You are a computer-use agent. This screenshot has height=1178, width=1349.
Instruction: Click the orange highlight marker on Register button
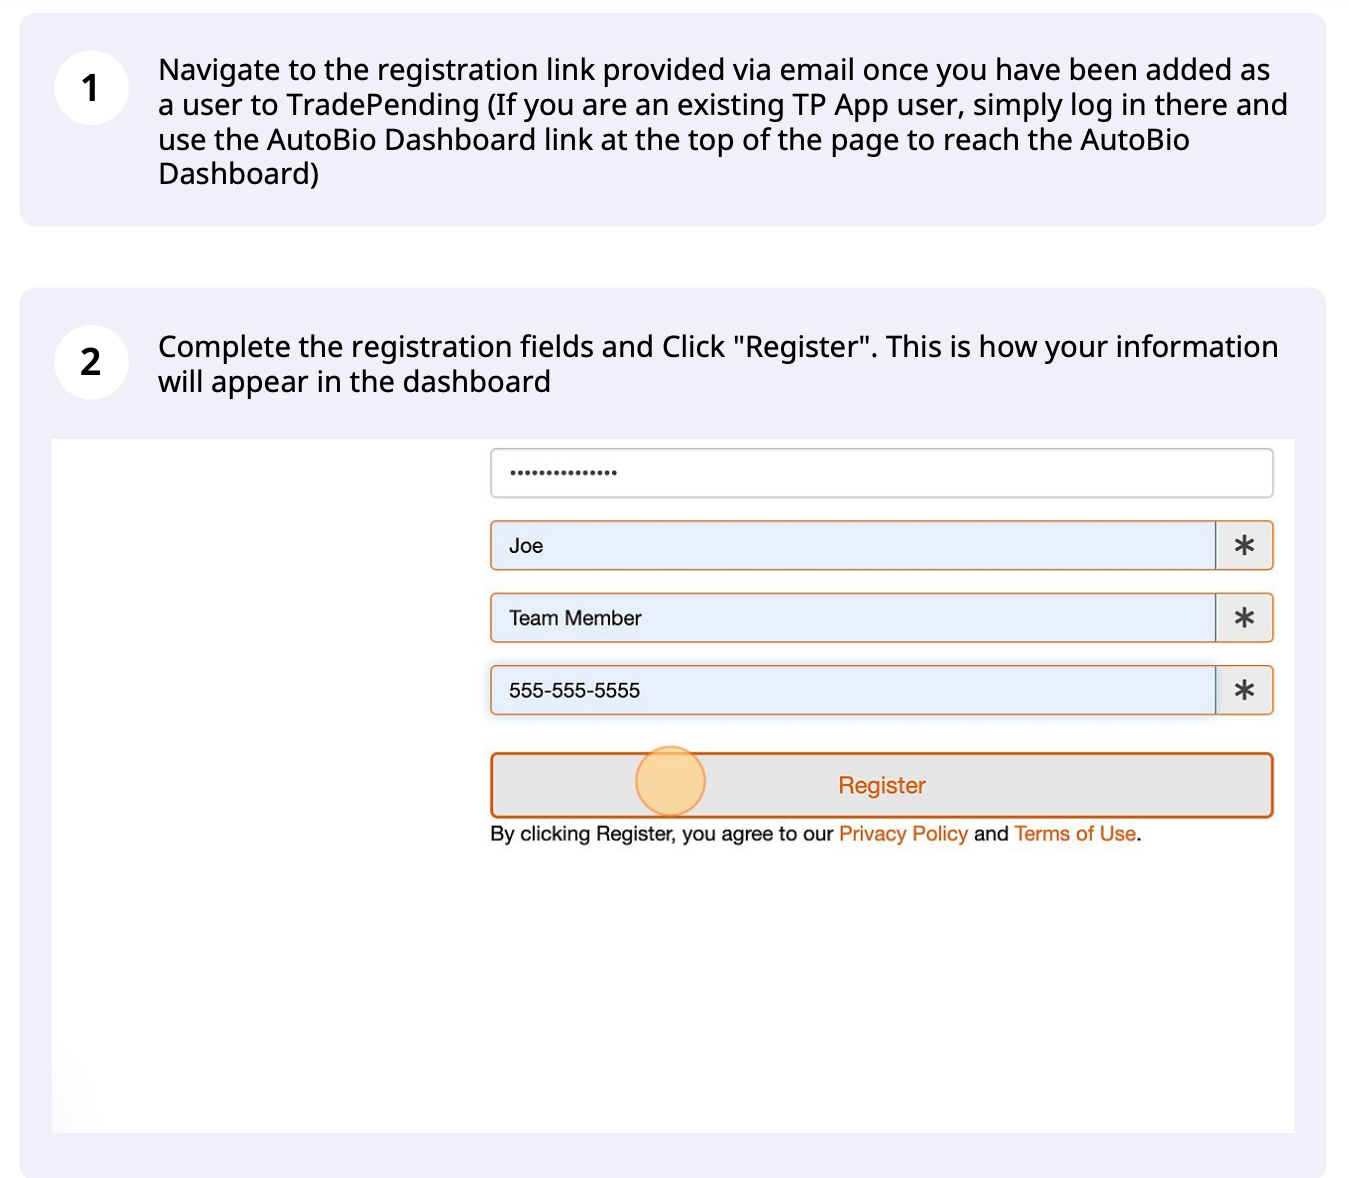(x=670, y=782)
